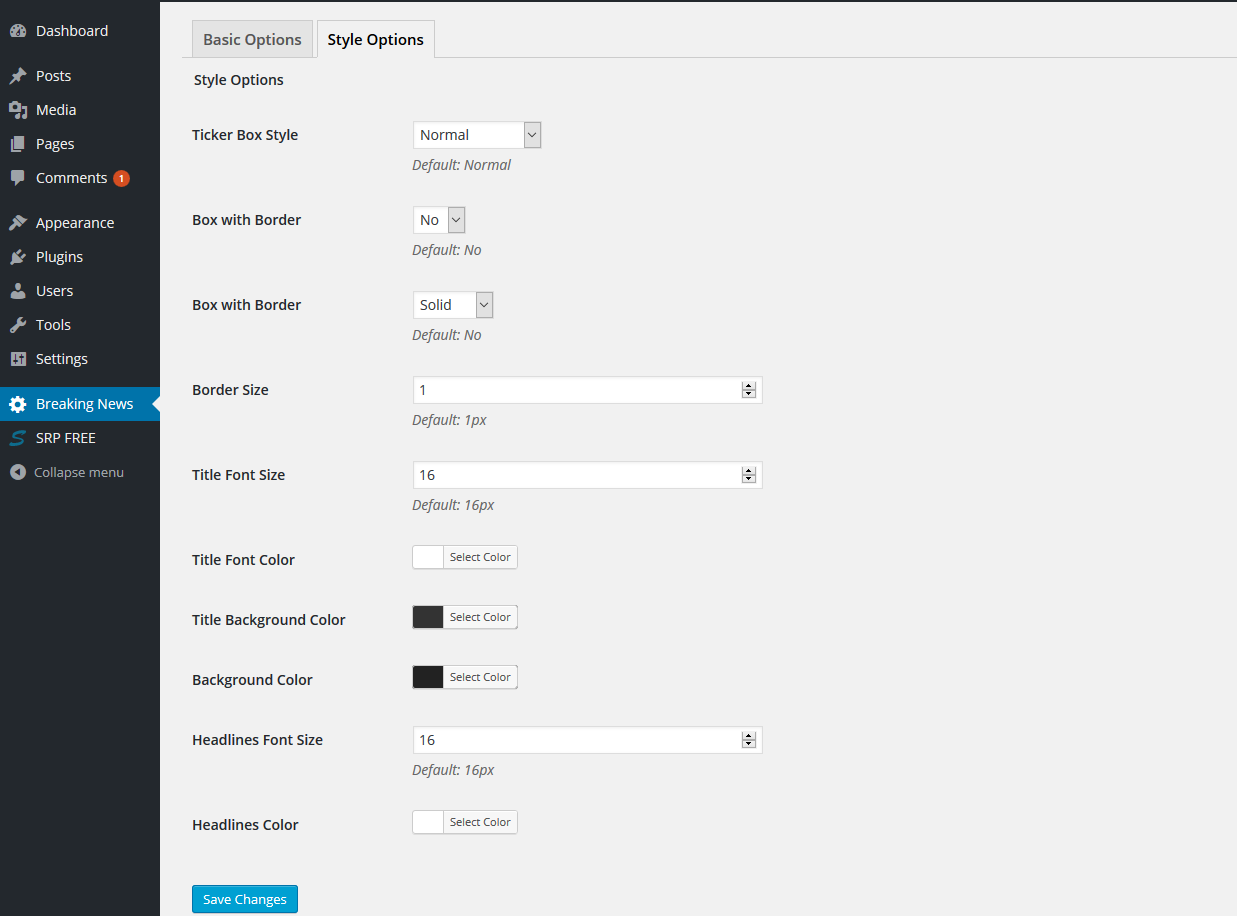Click the Title Background Color swatch
1237x916 pixels.
tap(428, 617)
